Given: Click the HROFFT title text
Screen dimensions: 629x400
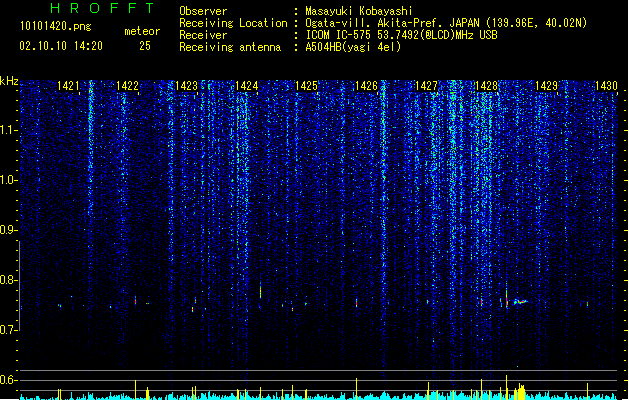Looking at the screenshot, I should tap(102, 8).
